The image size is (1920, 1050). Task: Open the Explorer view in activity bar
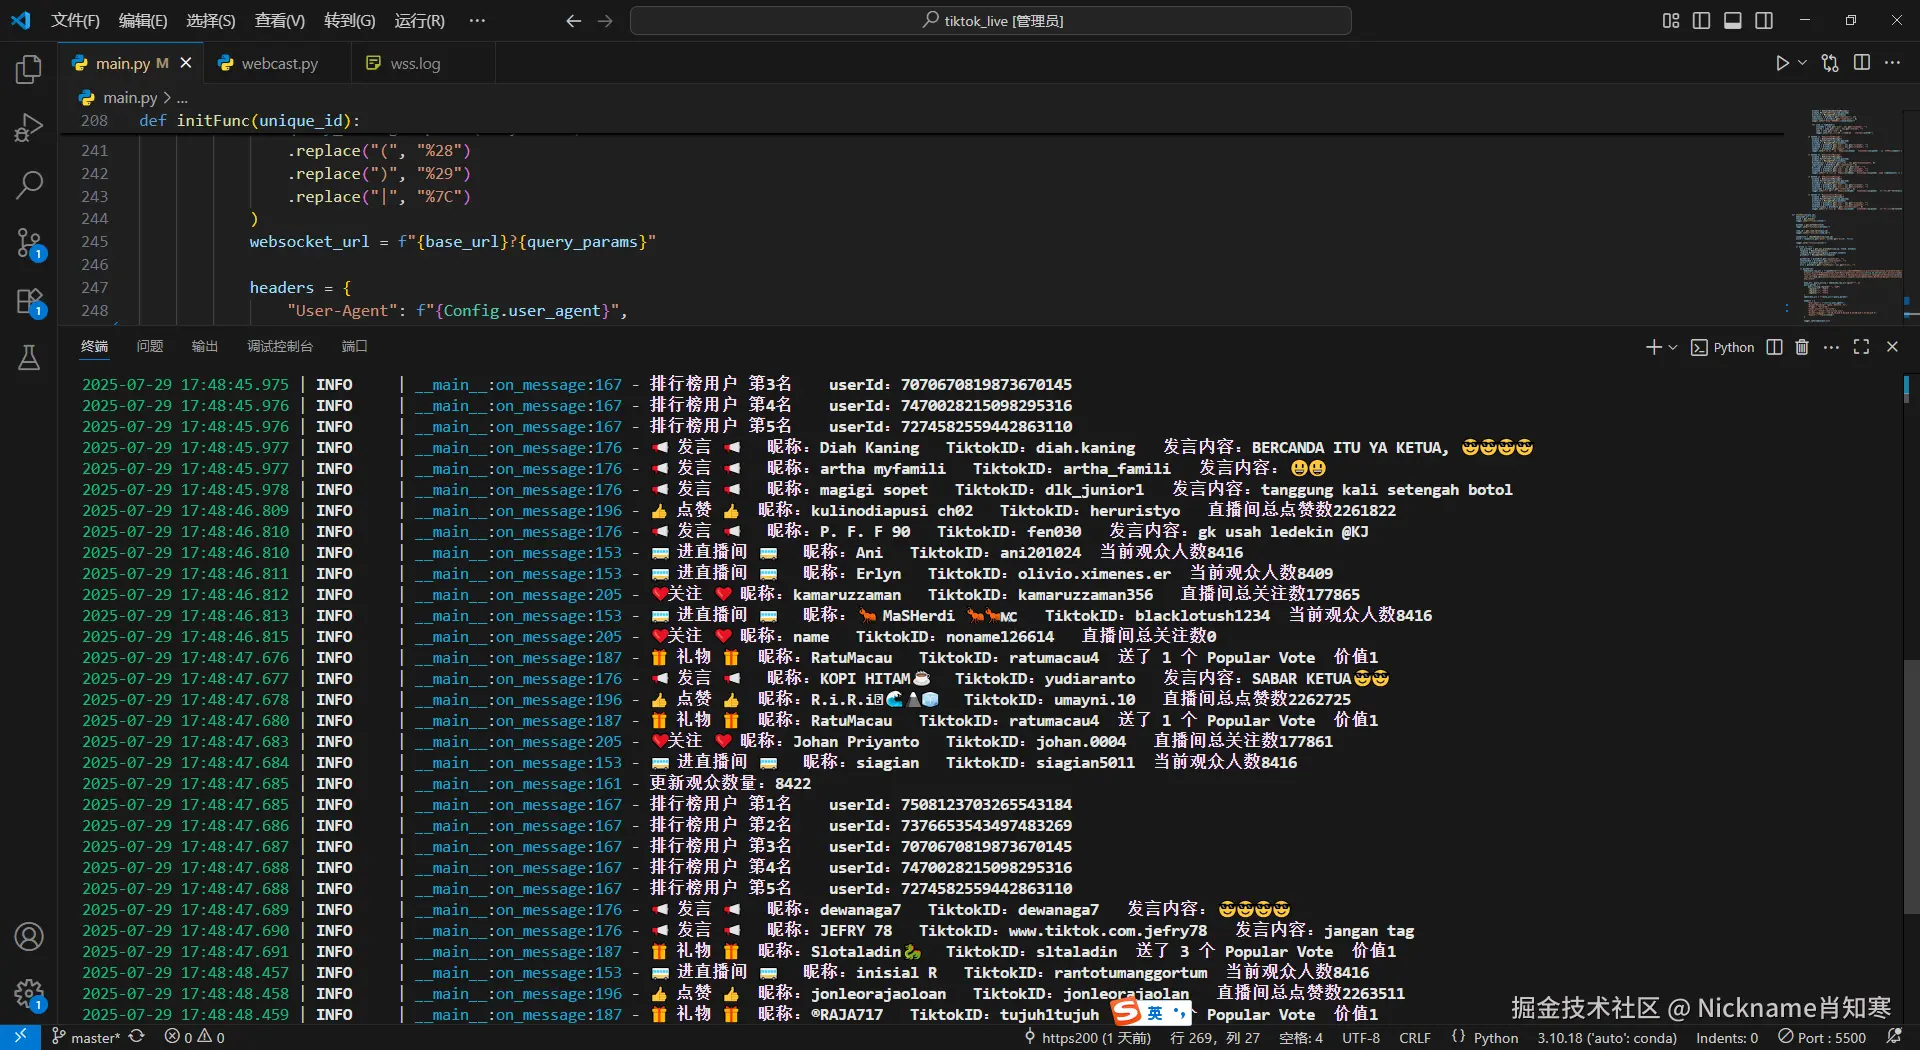pyautogui.click(x=29, y=69)
